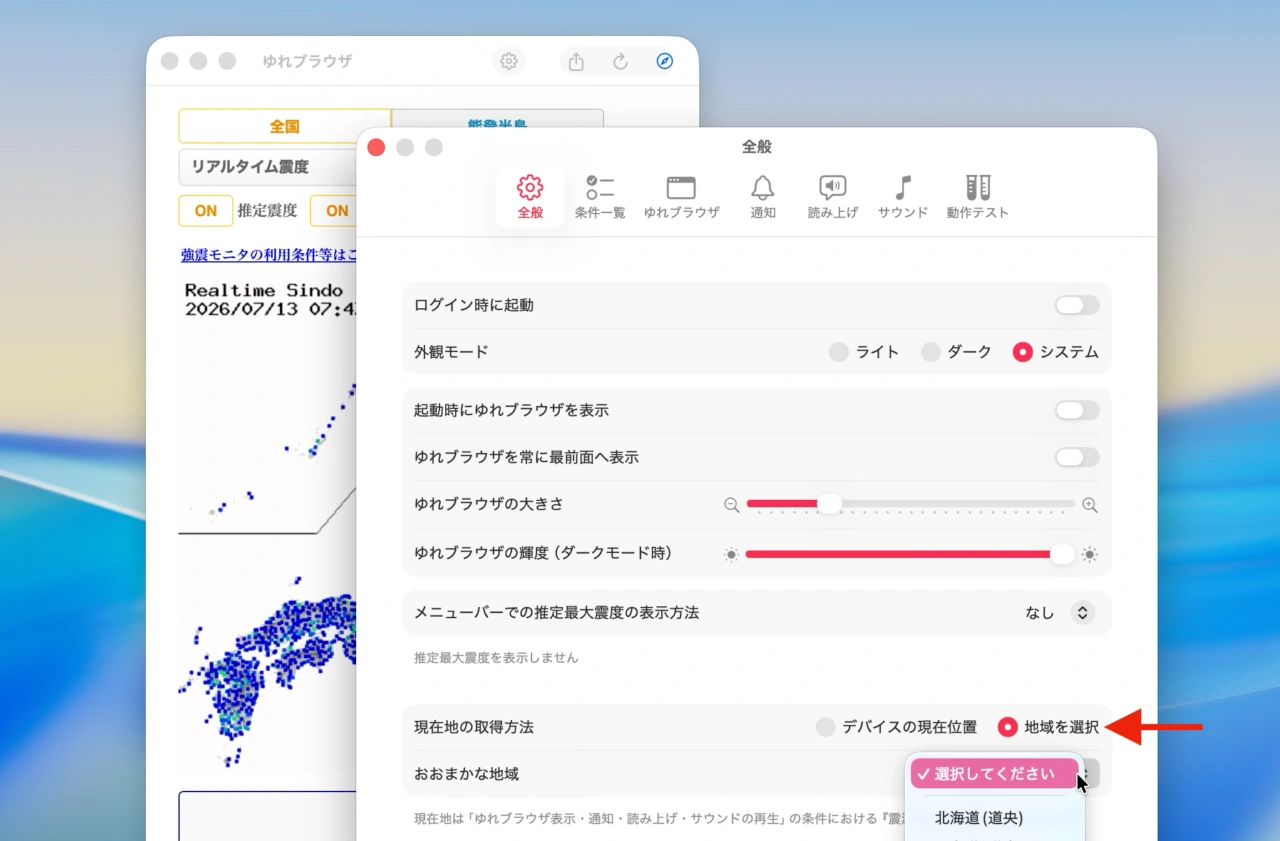Open the サウンド sound tab
The image size is (1280, 841).
(x=903, y=197)
